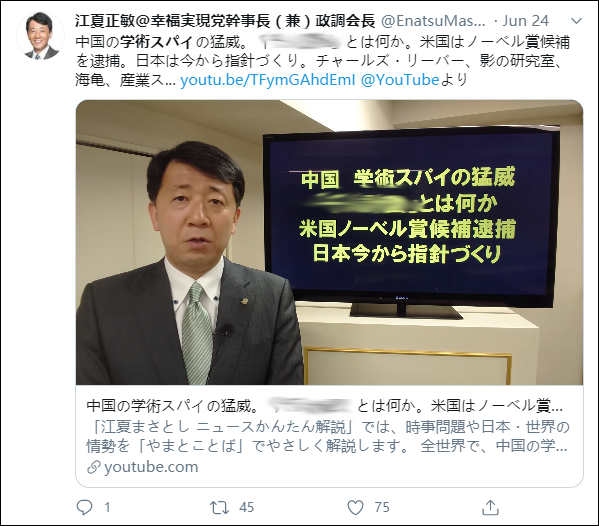The image size is (599, 526).
Task: Click the chain link icon beside youtube.com
Action: pos(94,467)
